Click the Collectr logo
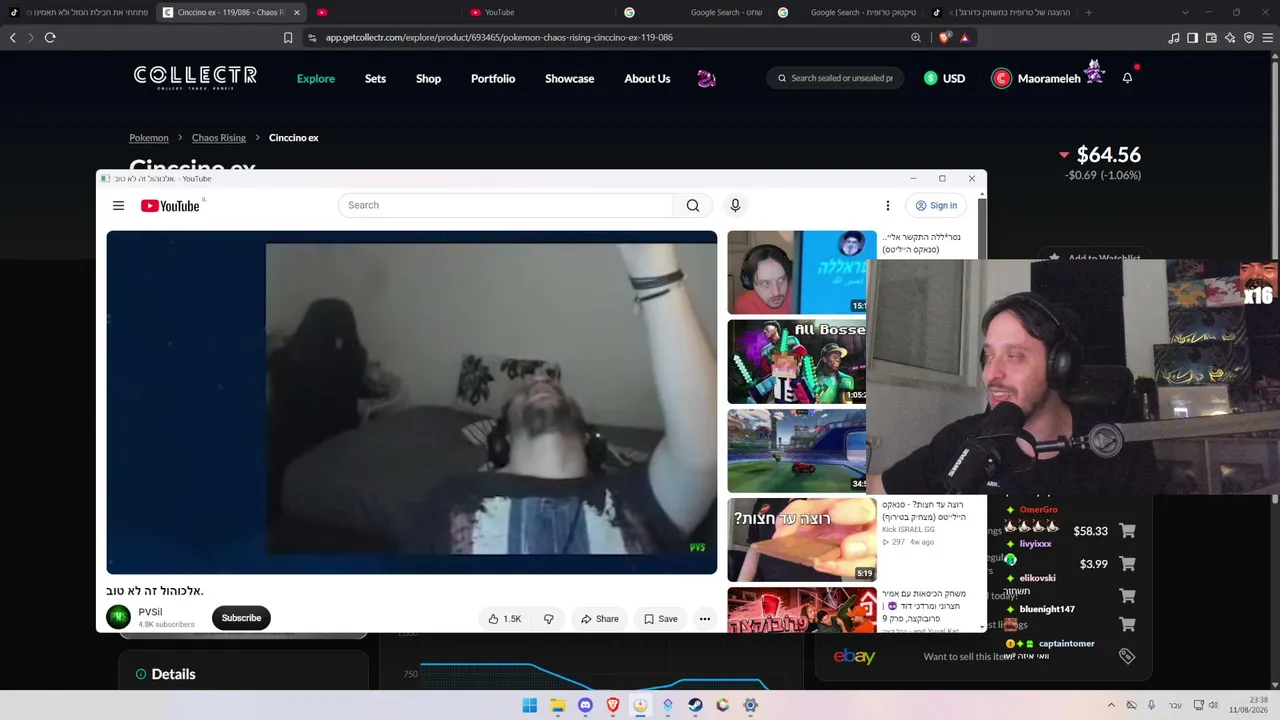Viewport: 1280px width, 720px height. pos(195,77)
